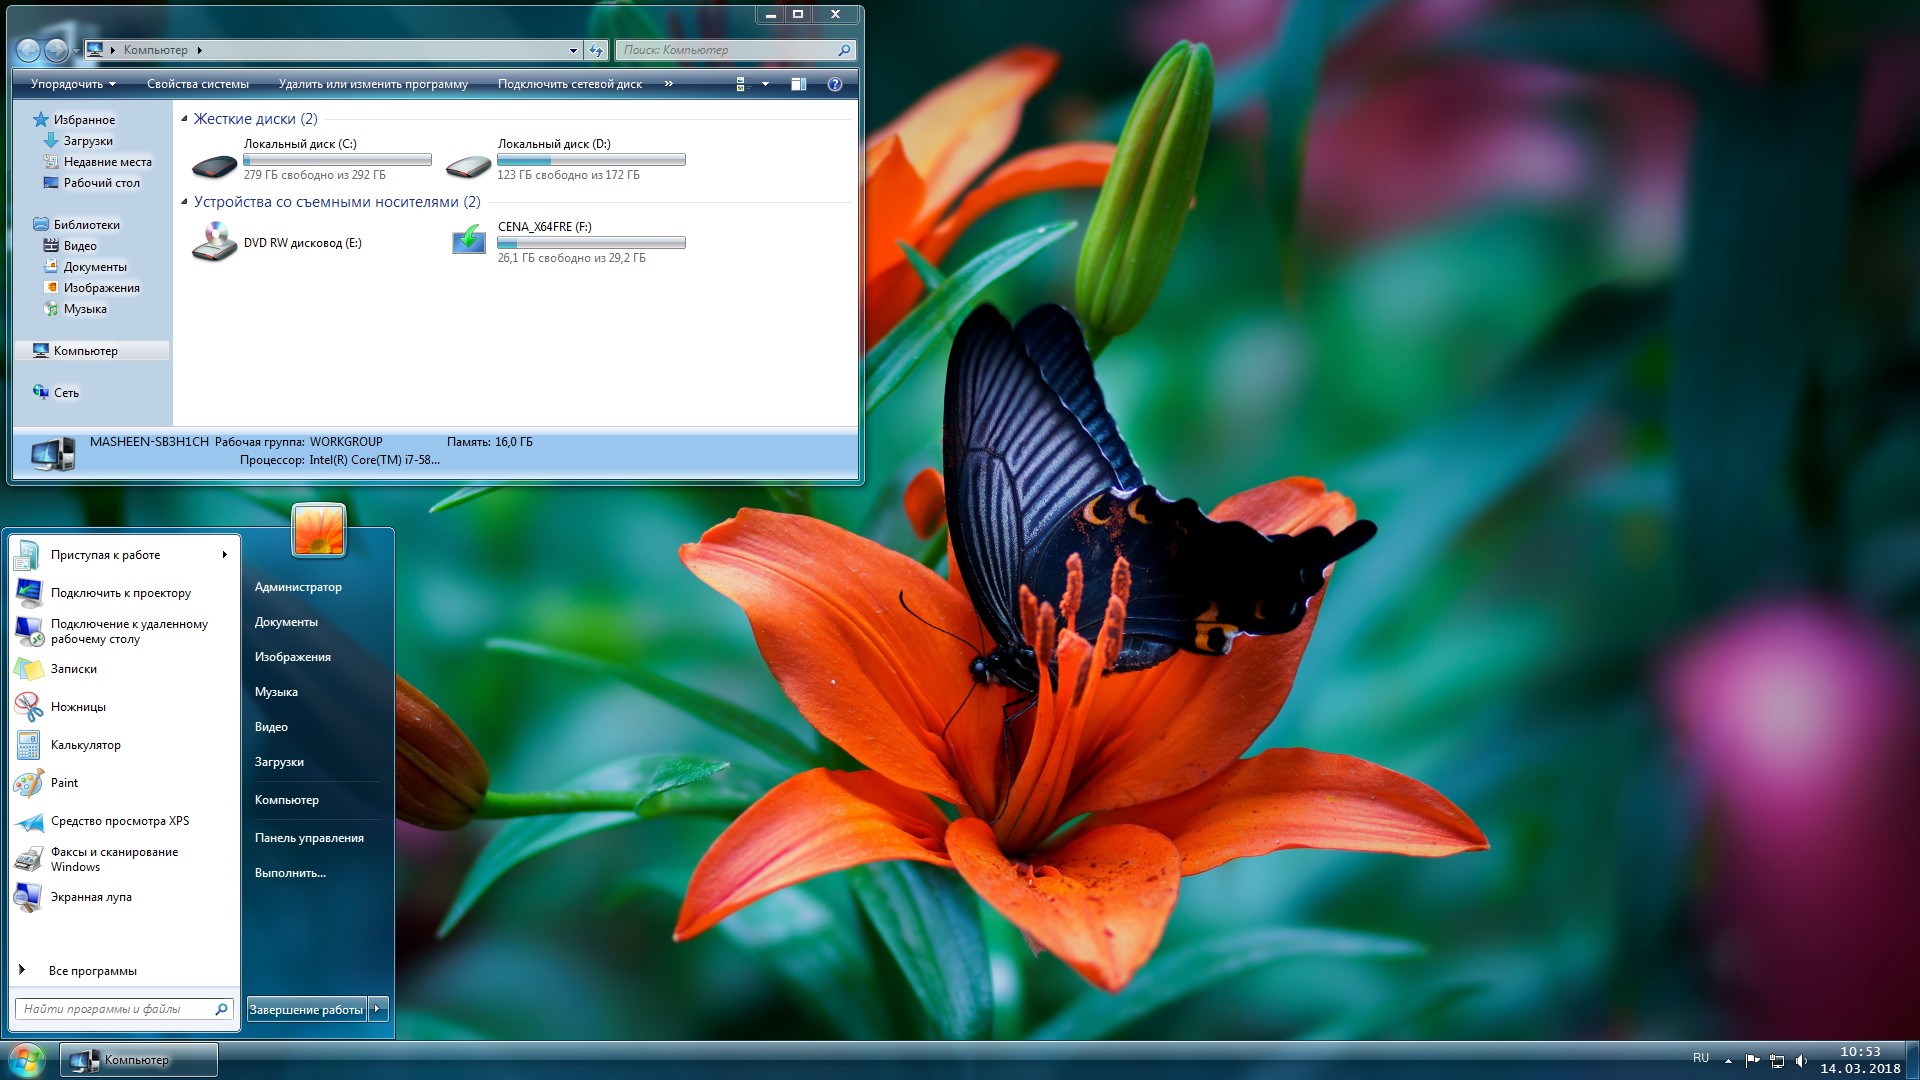Click Панель управления in Start menu
Screen dimensions: 1920x1080
309,838
